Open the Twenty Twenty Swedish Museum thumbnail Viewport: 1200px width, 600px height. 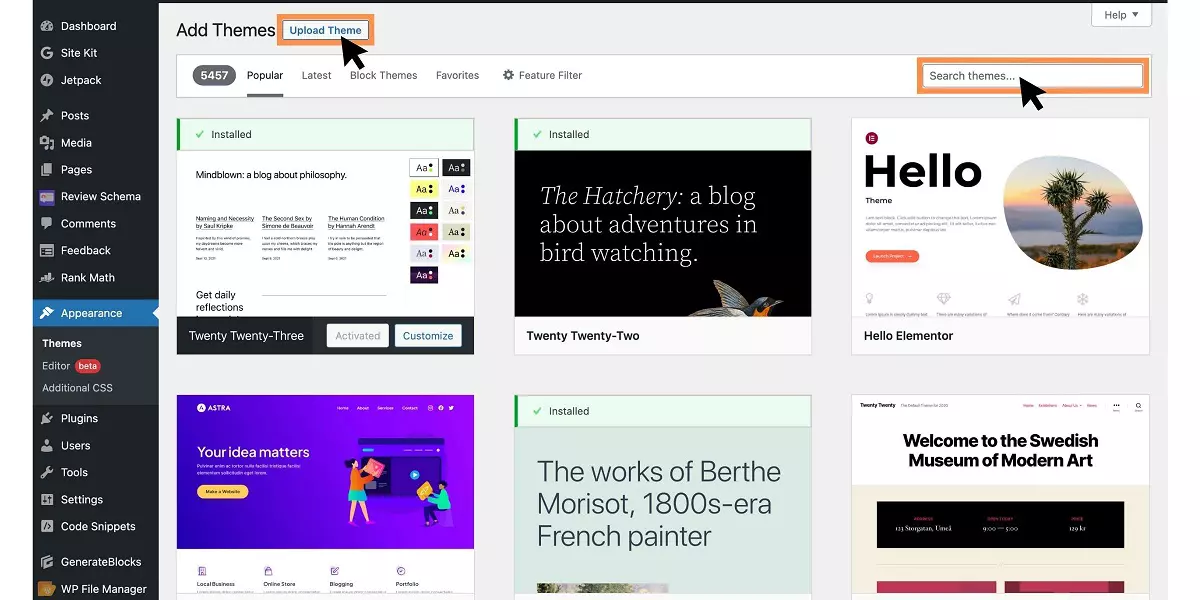[1000, 497]
